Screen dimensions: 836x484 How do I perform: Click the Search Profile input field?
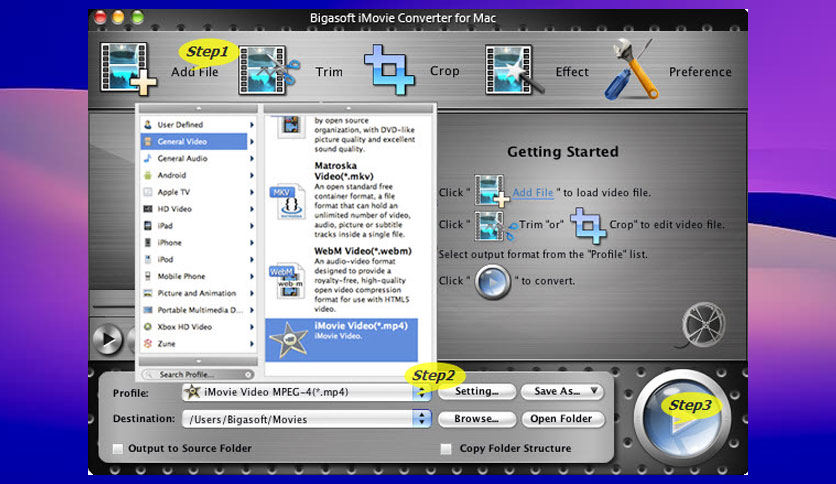[197, 374]
